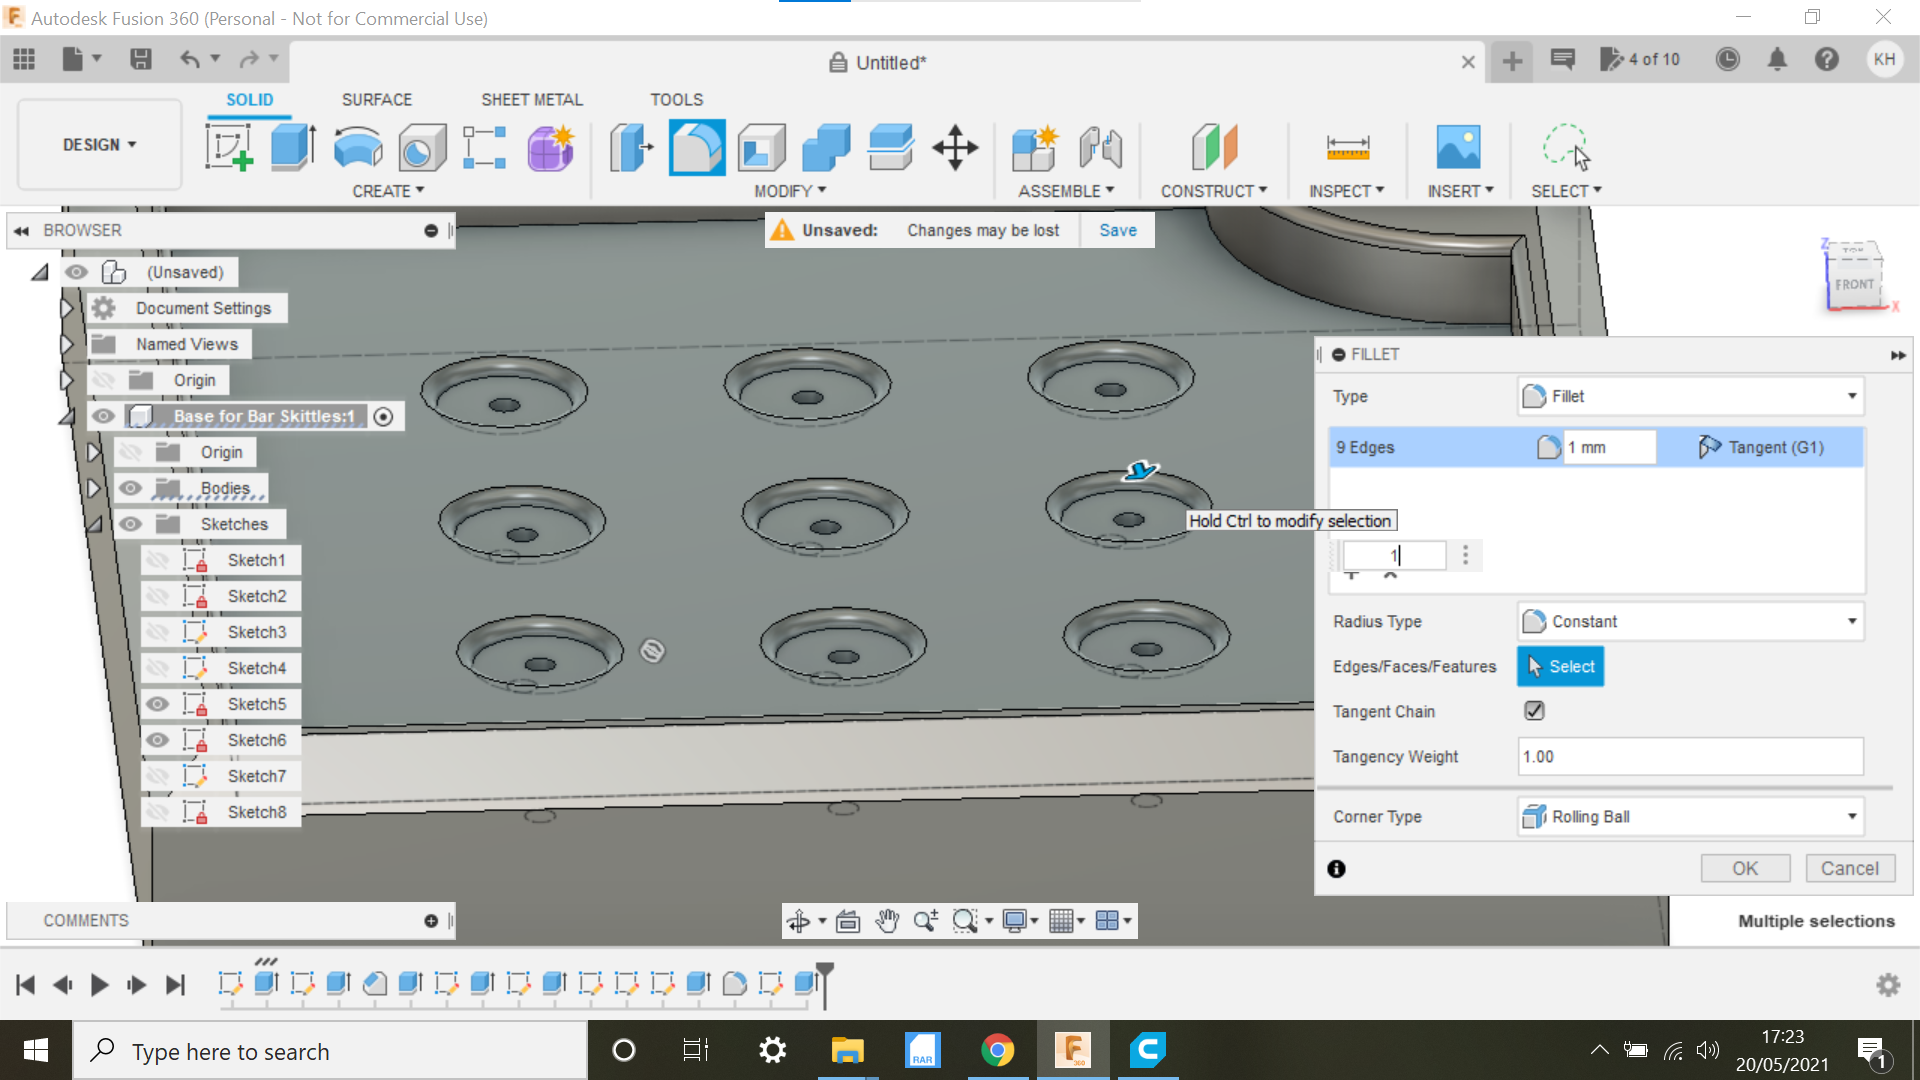Select the Measure tool in the Inspect panel

tap(1347, 147)
